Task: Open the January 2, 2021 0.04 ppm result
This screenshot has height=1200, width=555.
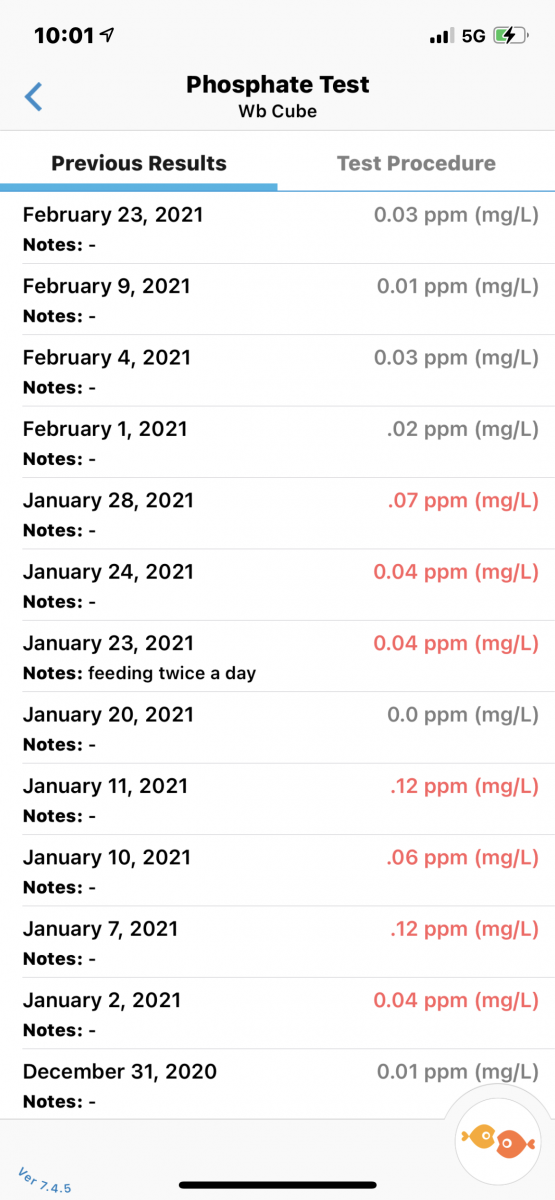Action: coord(277,1014)
